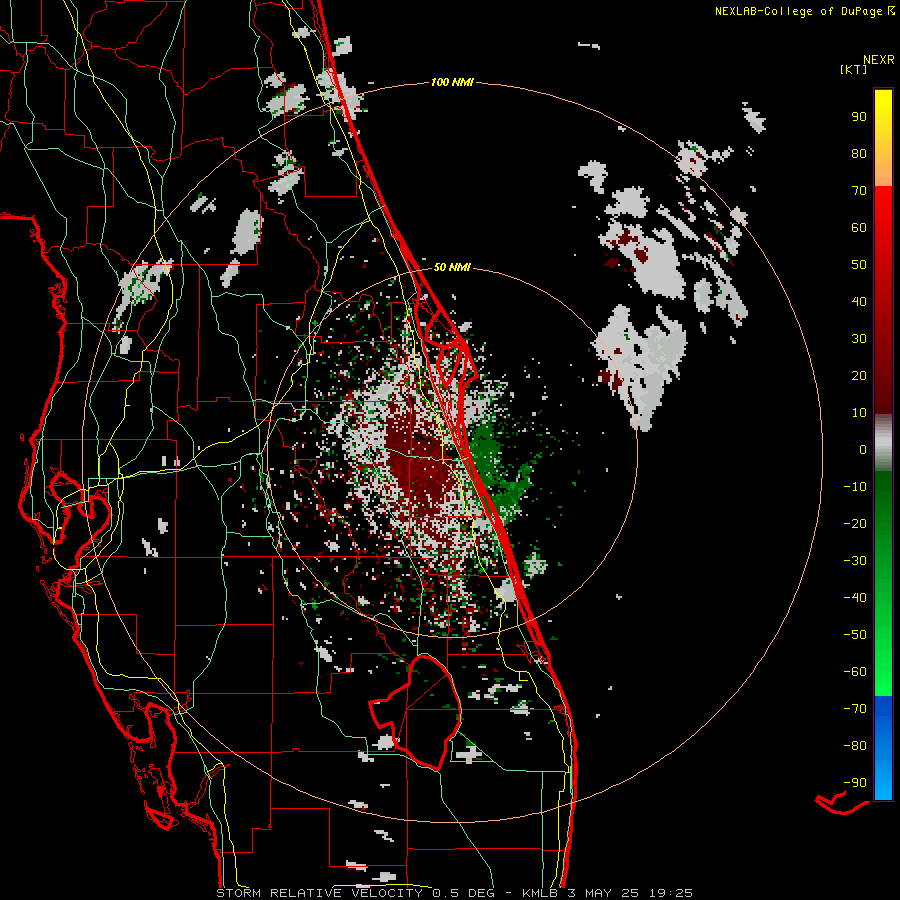Click the positive 80 value on the velocity scale

pos(859,153)
